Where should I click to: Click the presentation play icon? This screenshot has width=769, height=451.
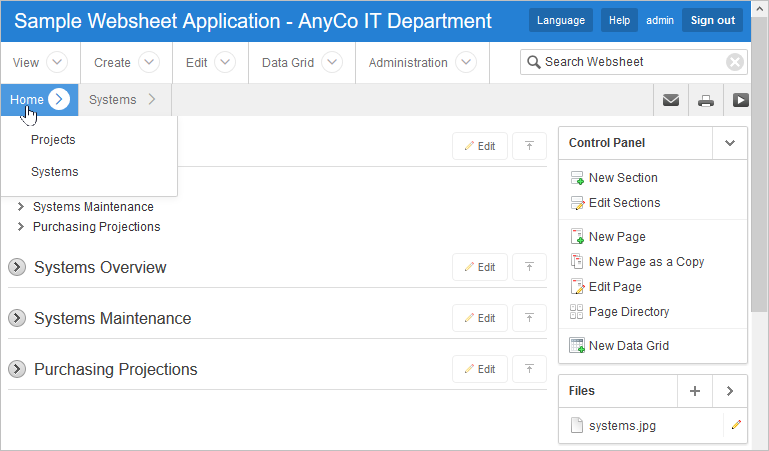(x=740, y=100)
